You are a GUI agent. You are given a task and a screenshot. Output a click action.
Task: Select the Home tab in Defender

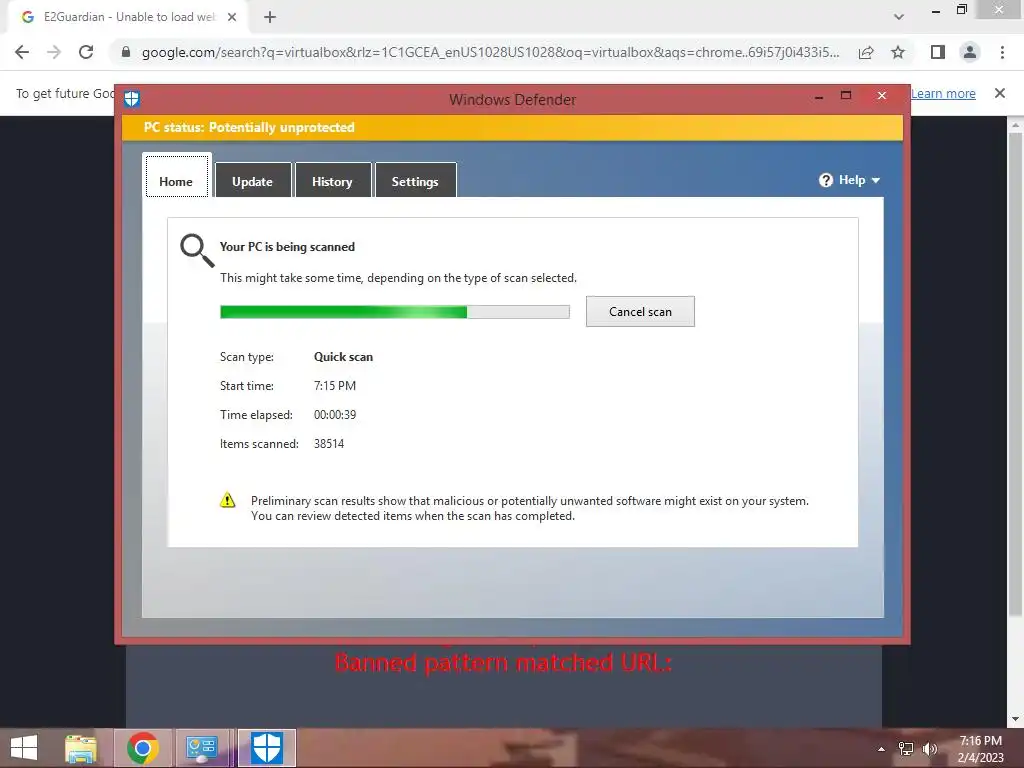tap(176, 176)
